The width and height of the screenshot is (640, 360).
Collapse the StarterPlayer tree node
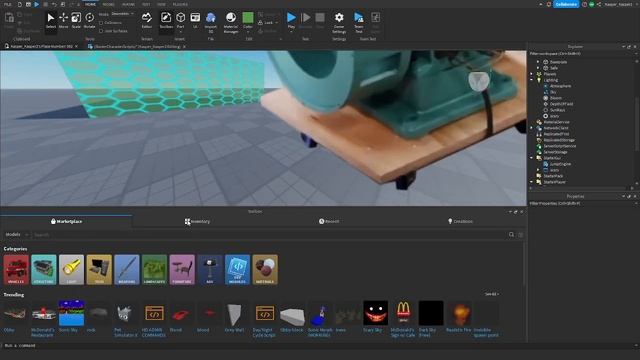pyautogui.click(x=532, y=182)
